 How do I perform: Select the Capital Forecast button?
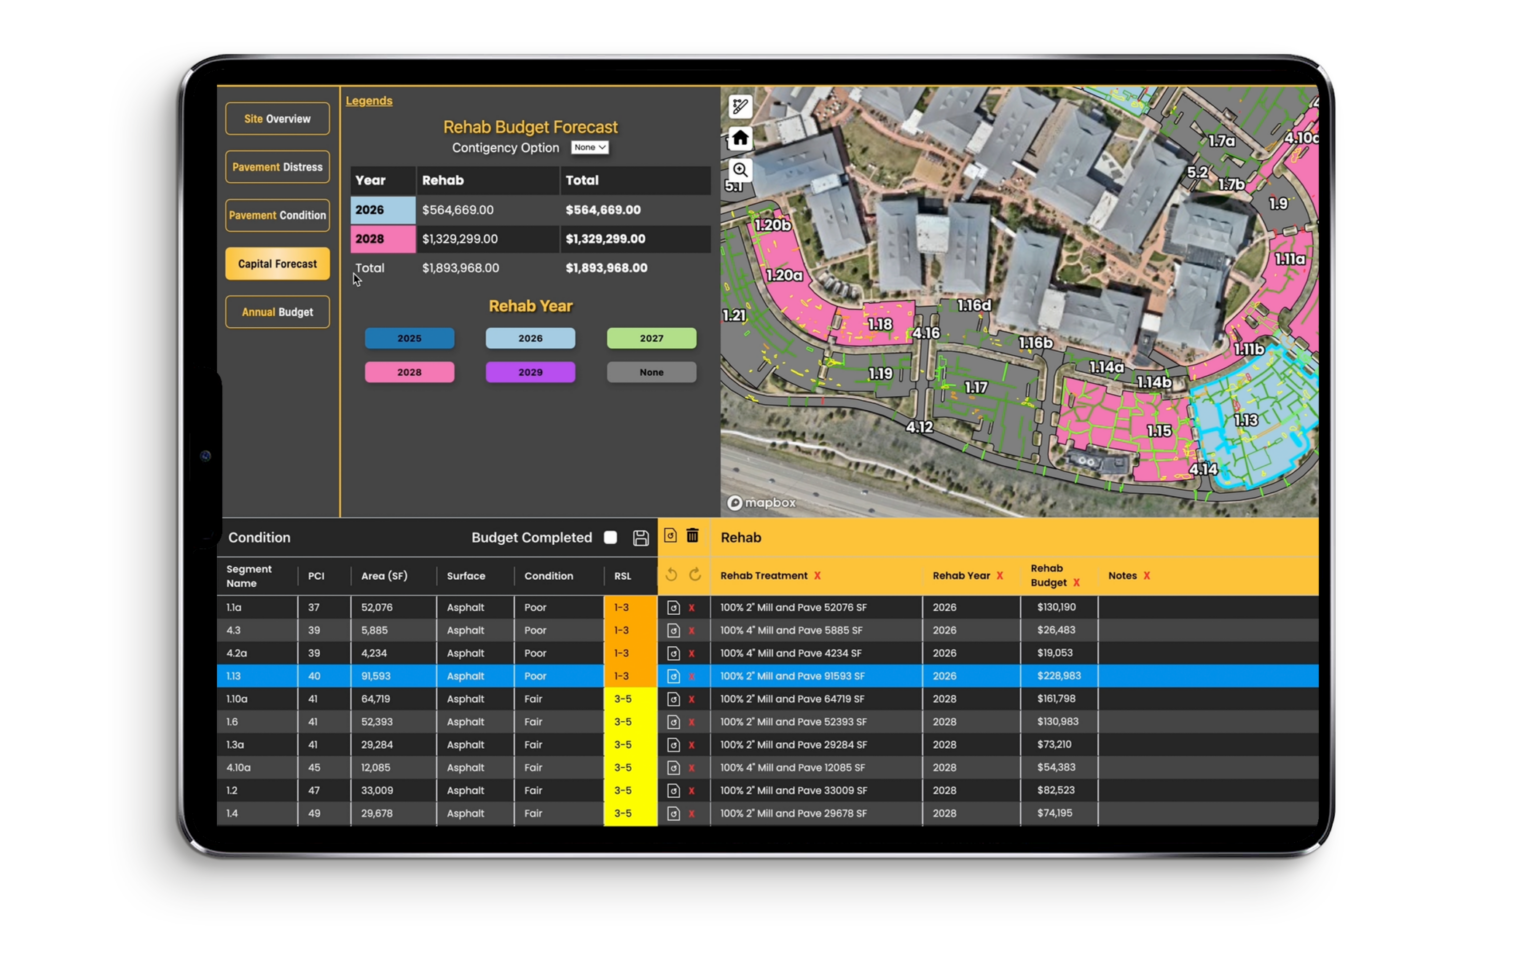277,263
